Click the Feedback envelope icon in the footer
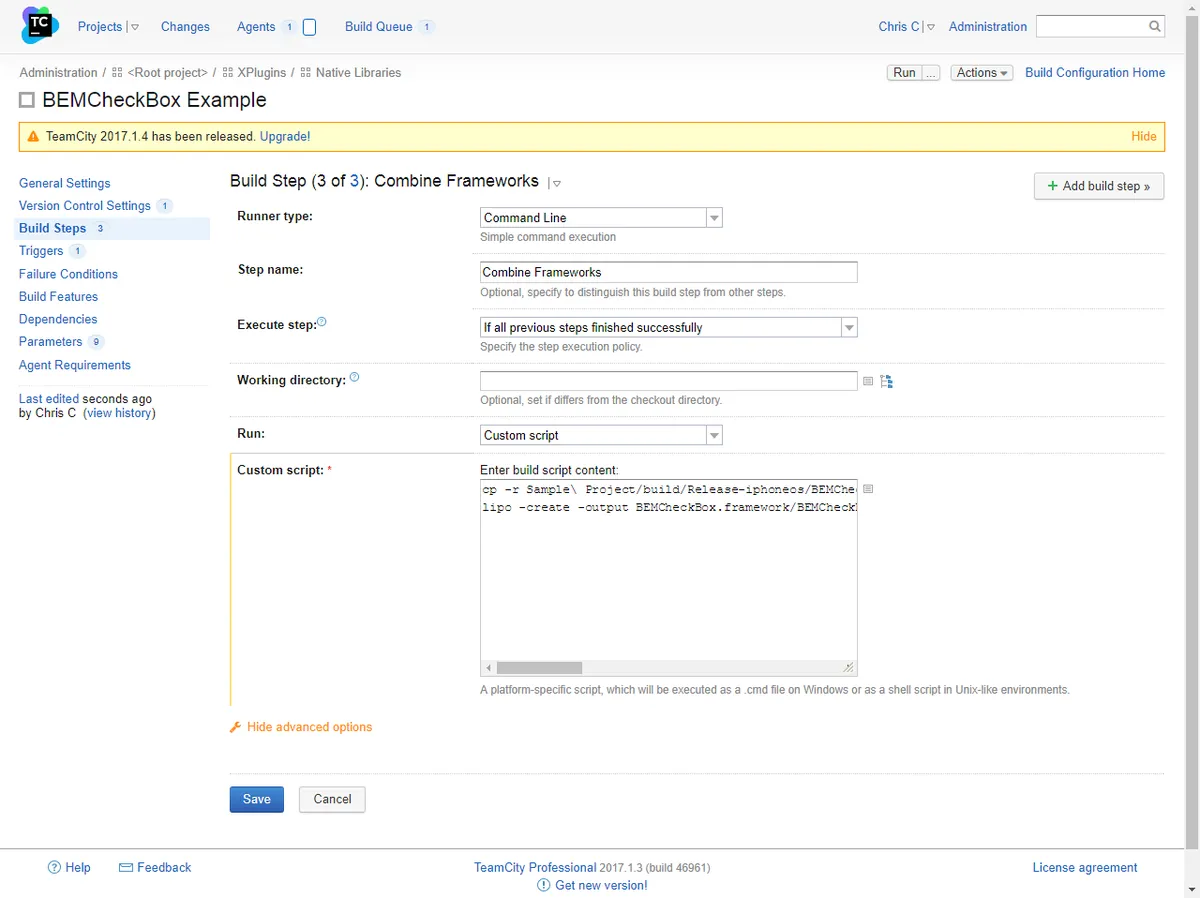The width and height of the screenshot is (1200, 898). pos(126,867)
